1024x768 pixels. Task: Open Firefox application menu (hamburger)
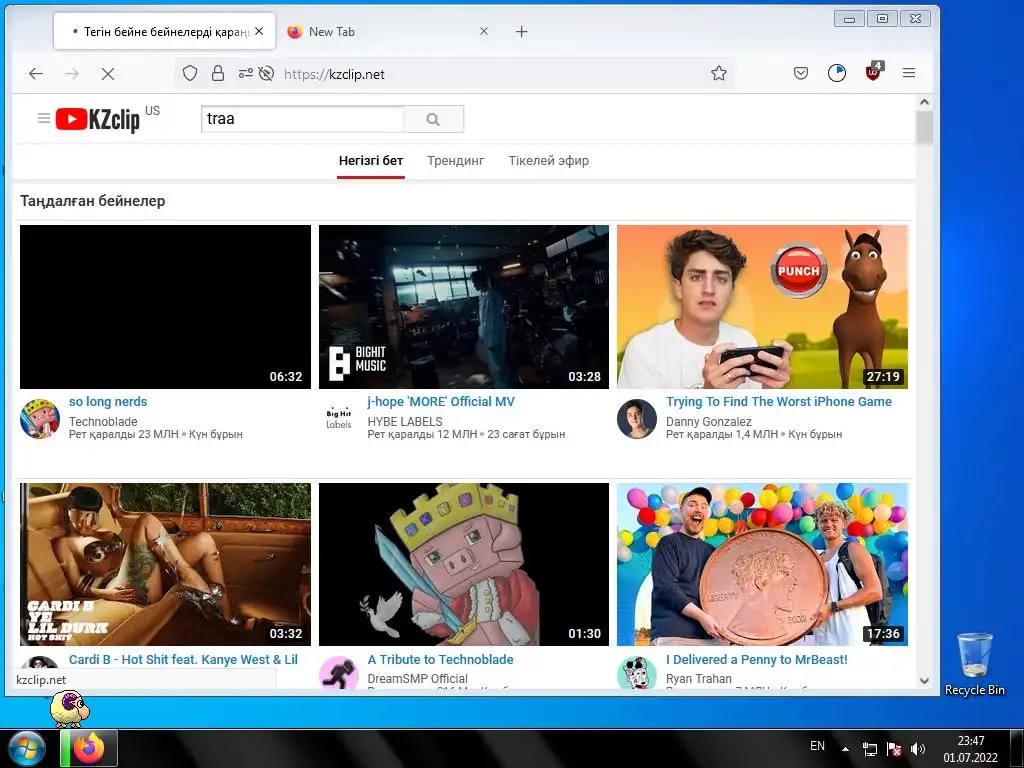(x=908, y=73)
